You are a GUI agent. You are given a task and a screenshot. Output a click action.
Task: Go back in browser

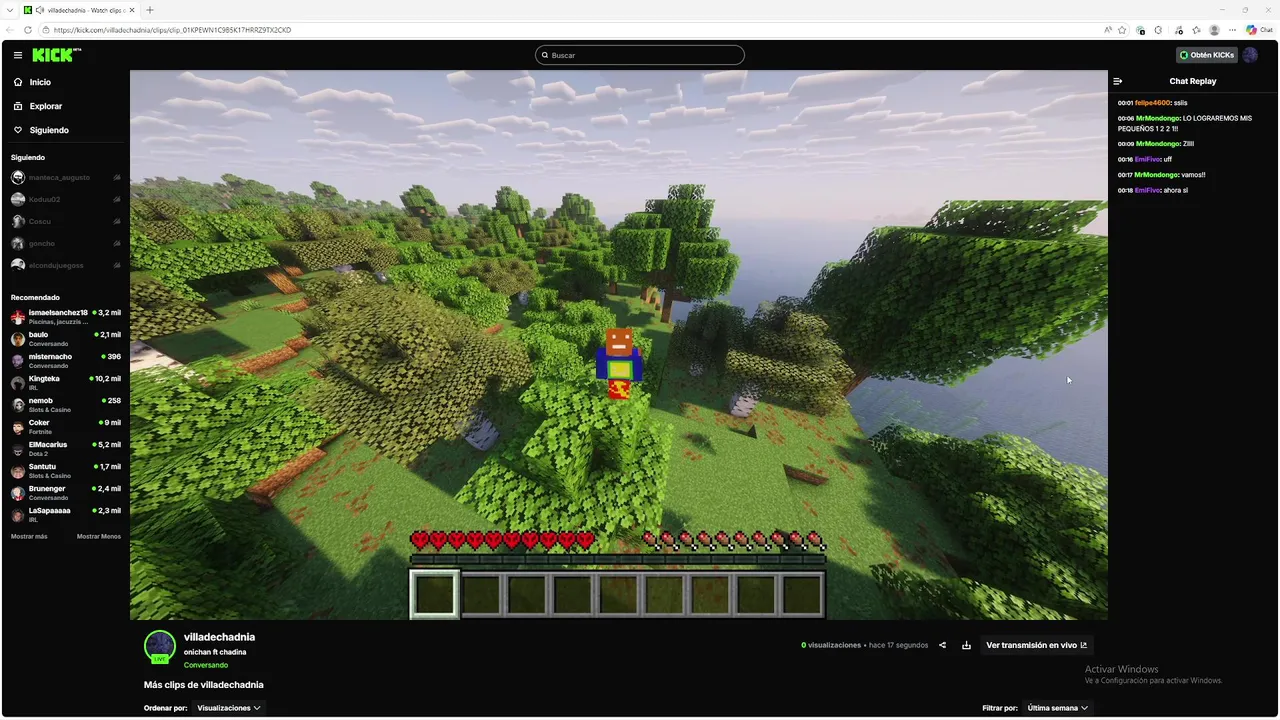click(x=10, y=30)
